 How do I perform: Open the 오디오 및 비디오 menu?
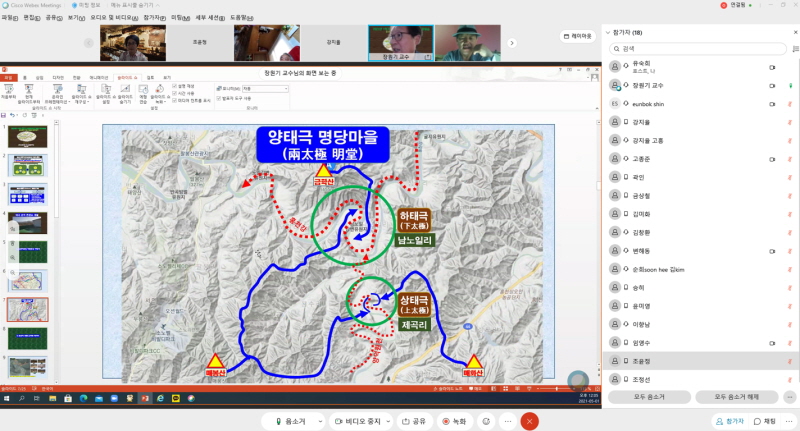pos(111,17)
